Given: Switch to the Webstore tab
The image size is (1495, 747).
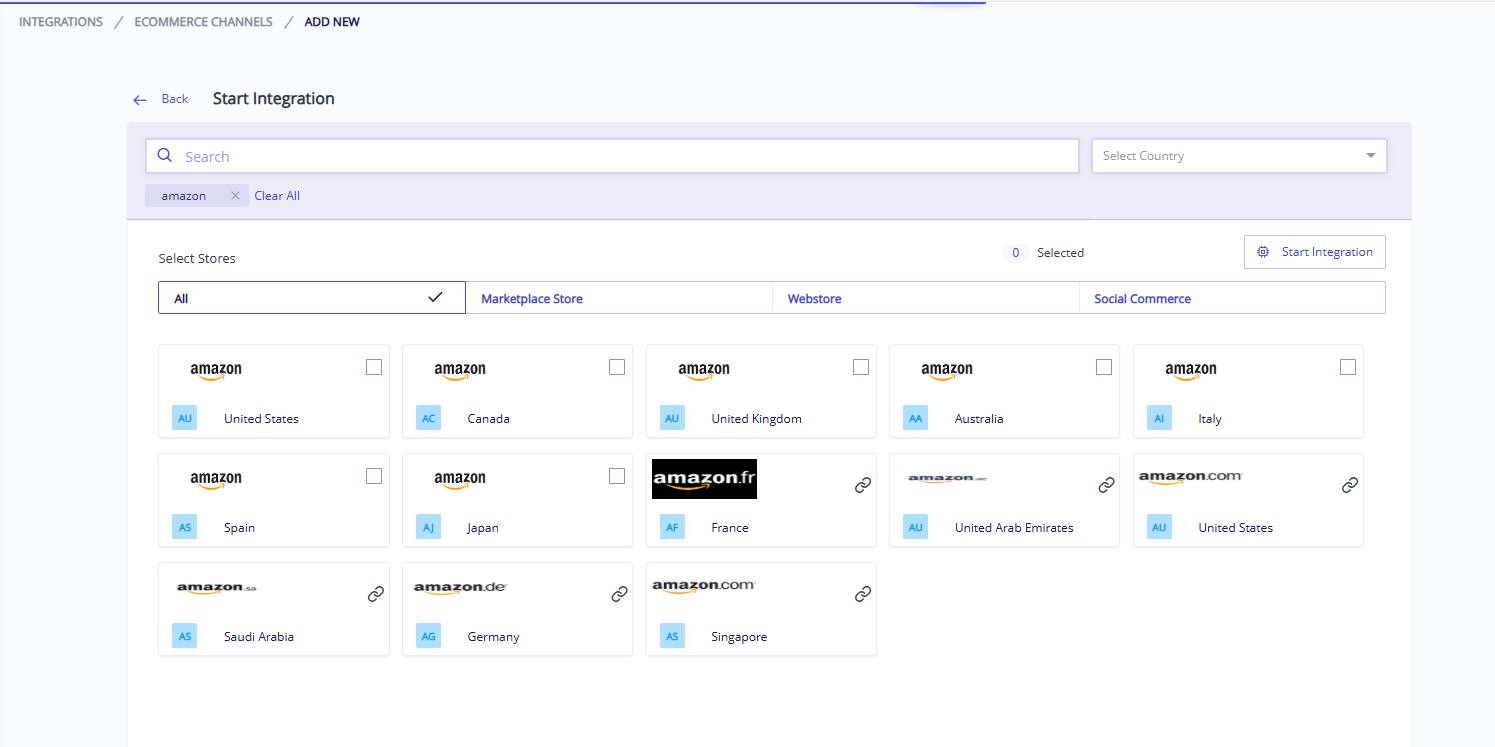Looking at the screenshot, I should pyautogui.click(x=926, y=298).
